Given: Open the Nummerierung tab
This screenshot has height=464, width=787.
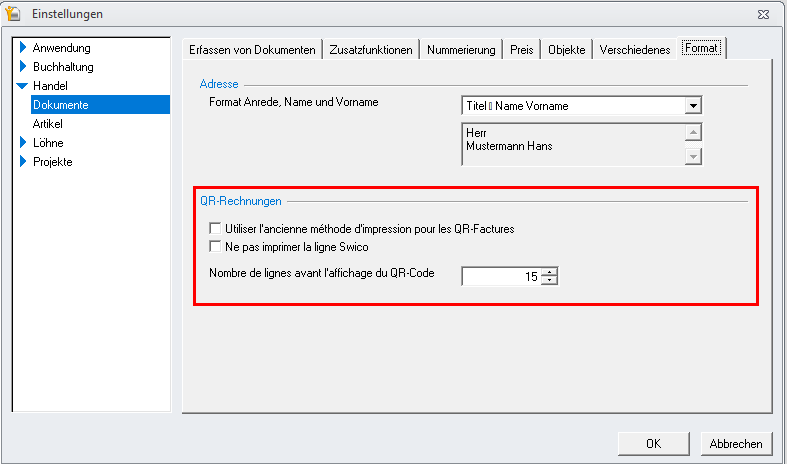Looking at the screenshot, I should pyautogui.click(x=461, y=50).
